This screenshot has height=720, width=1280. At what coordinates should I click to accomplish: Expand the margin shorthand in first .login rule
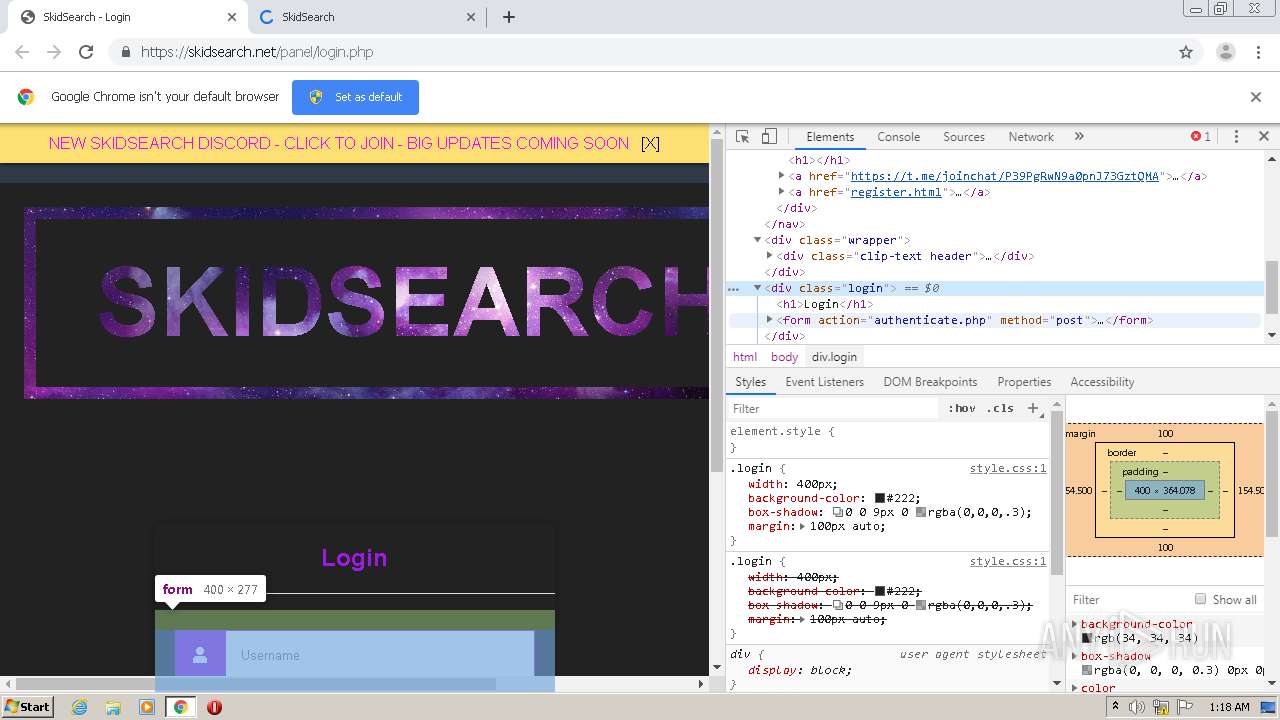[803, 526]
